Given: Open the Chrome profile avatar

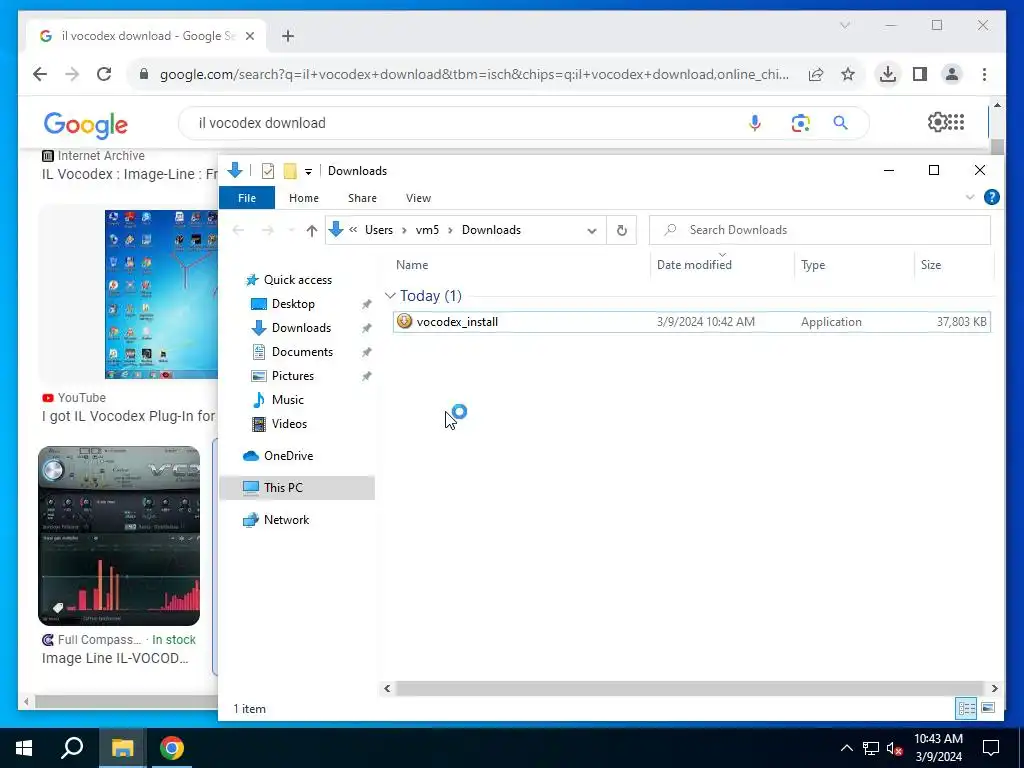Looking at the screenshot, I should pyautogui.click(x=952, y=74).
